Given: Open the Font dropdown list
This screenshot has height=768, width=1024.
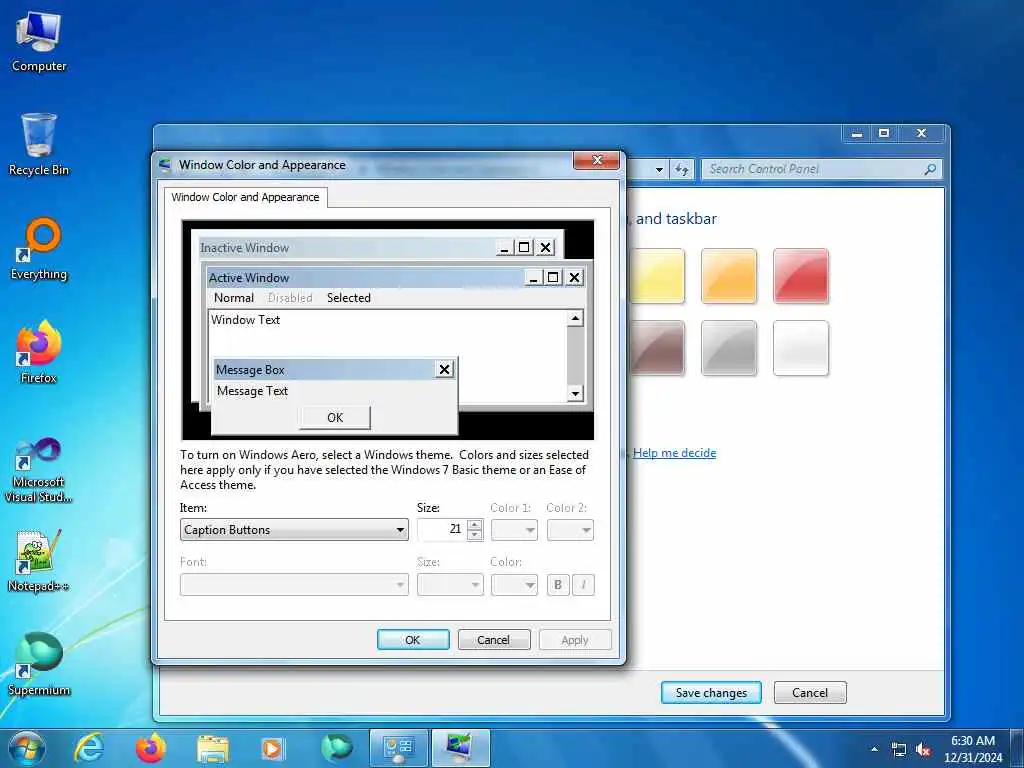Looking at the screenshot, I should 294,584.
